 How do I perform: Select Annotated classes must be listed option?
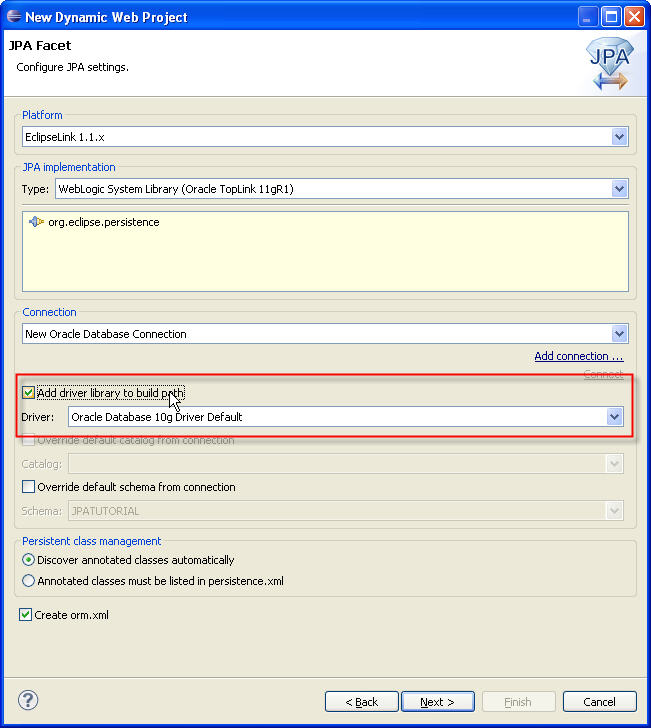click(29, 581)
